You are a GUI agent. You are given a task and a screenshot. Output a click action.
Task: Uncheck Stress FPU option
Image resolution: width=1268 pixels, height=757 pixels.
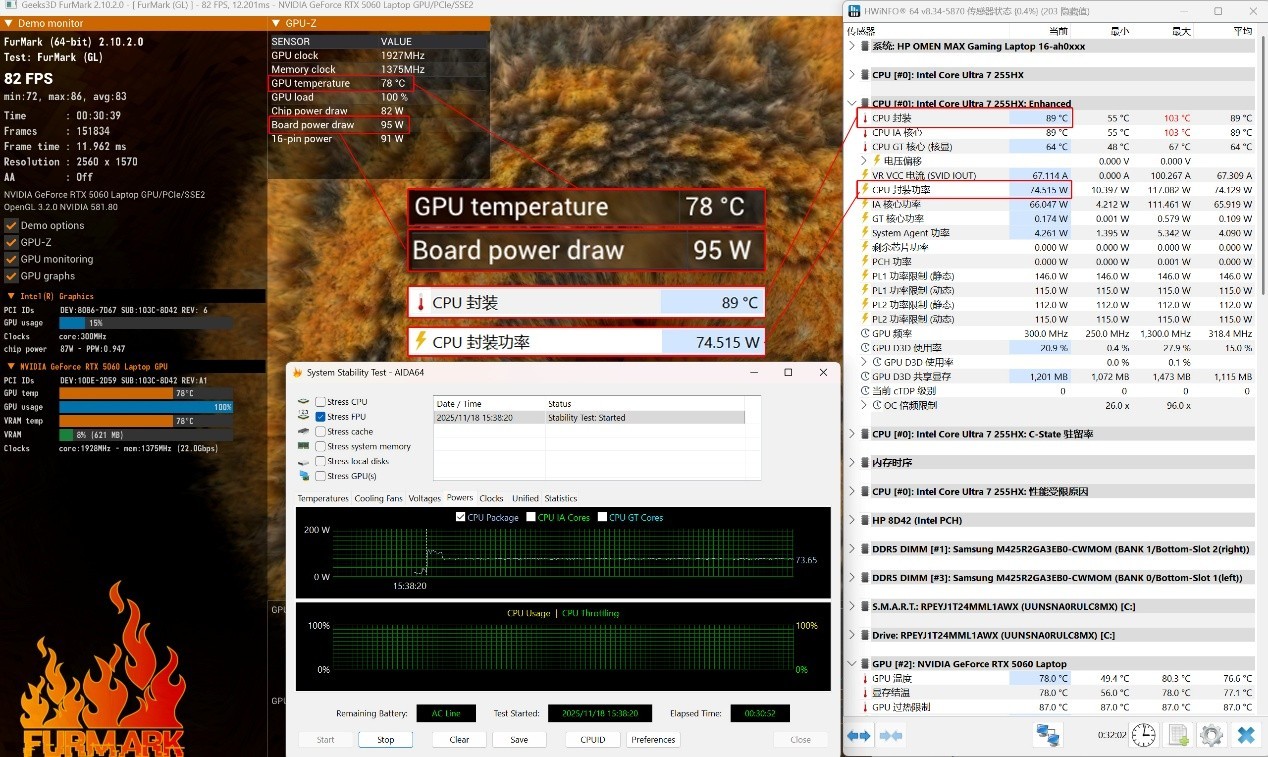pos(320,417)
